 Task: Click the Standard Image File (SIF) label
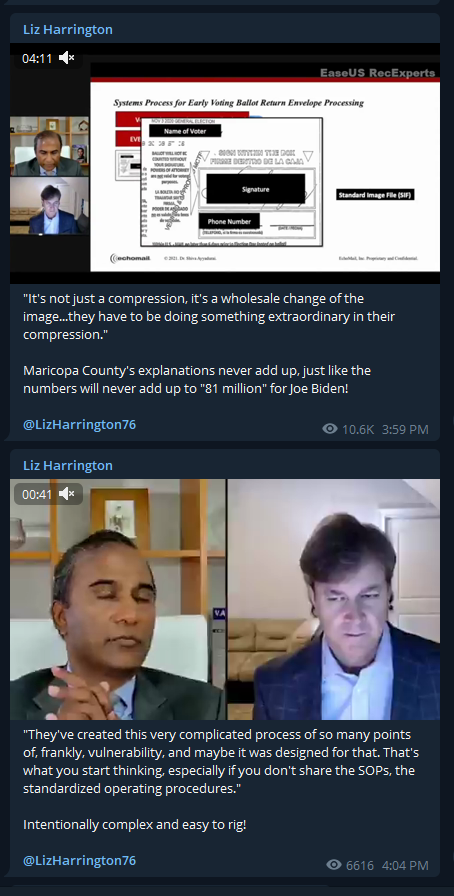pyautogui.click(x=375, y=195)
